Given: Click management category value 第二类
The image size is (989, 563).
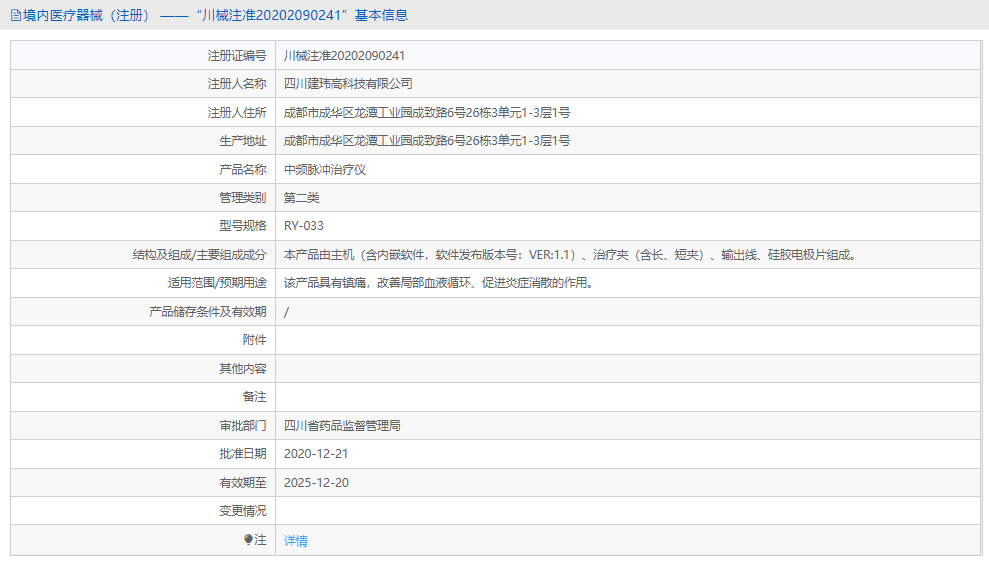Looking at the screenshot, I should 301,197.
